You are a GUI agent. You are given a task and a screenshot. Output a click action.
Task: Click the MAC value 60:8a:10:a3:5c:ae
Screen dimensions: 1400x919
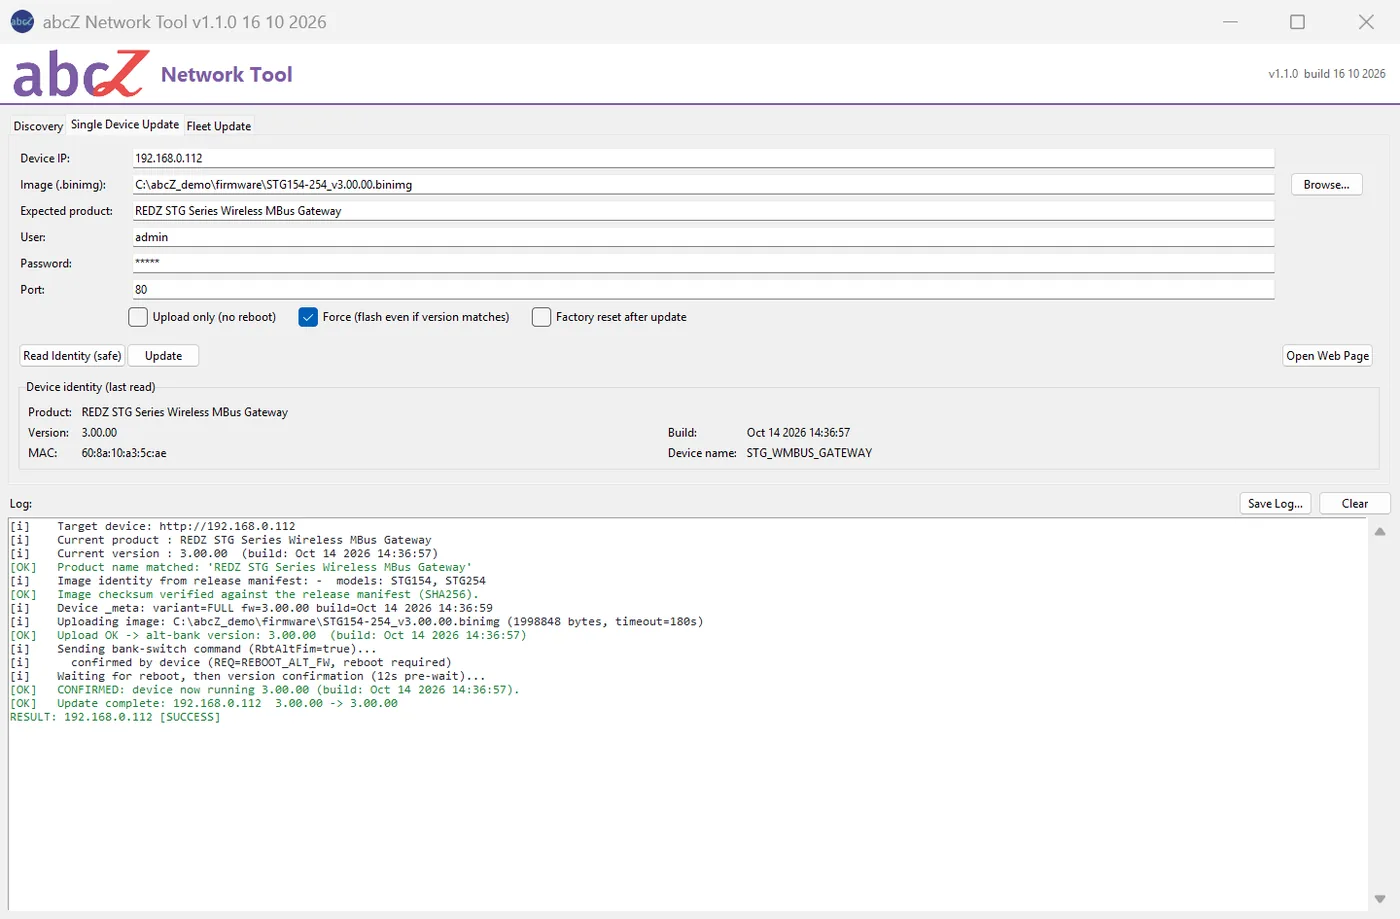coord(124,453)
